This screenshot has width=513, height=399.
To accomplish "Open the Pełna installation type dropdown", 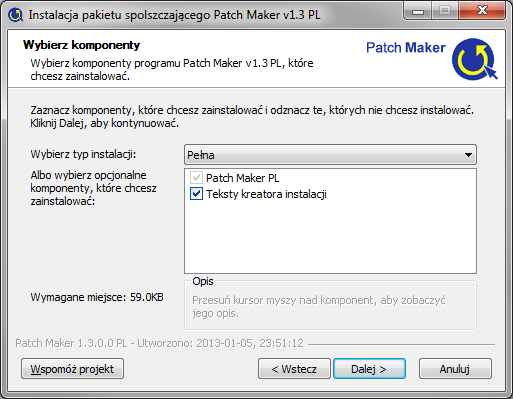I will pos(330,155).
